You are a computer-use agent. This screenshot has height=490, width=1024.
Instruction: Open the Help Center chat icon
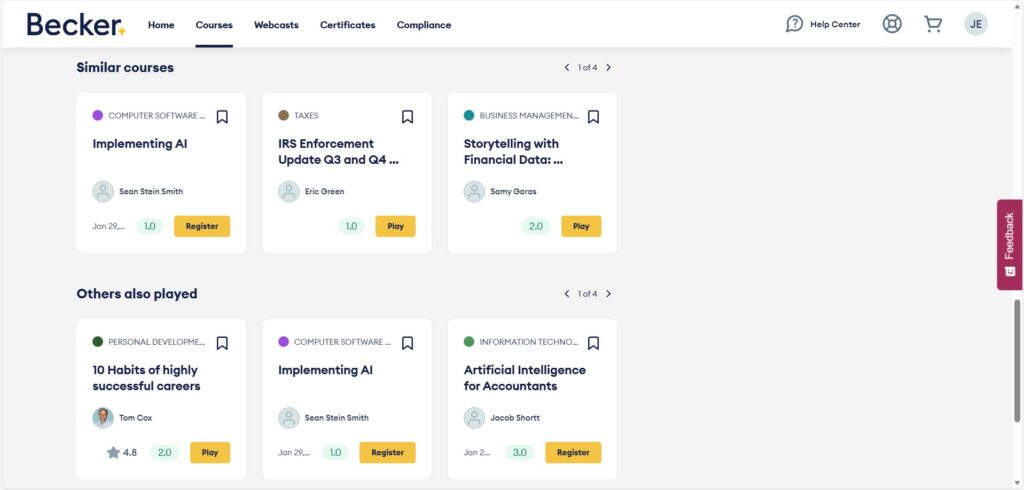tap(795, 24)
